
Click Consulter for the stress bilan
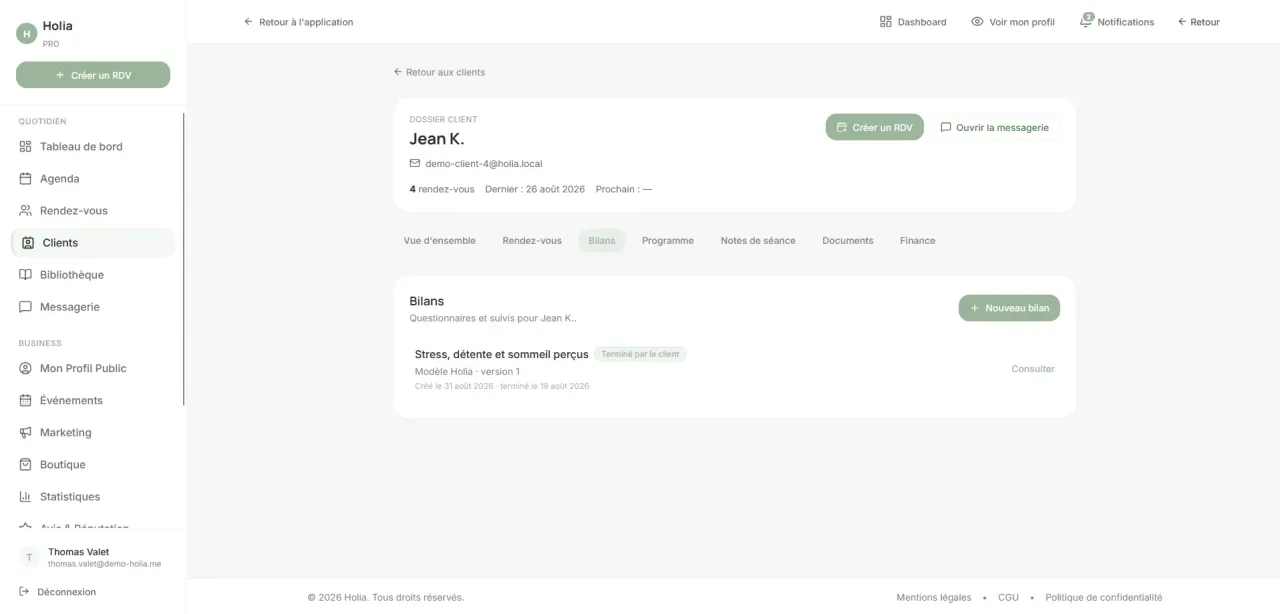[x=1033, y=369]
